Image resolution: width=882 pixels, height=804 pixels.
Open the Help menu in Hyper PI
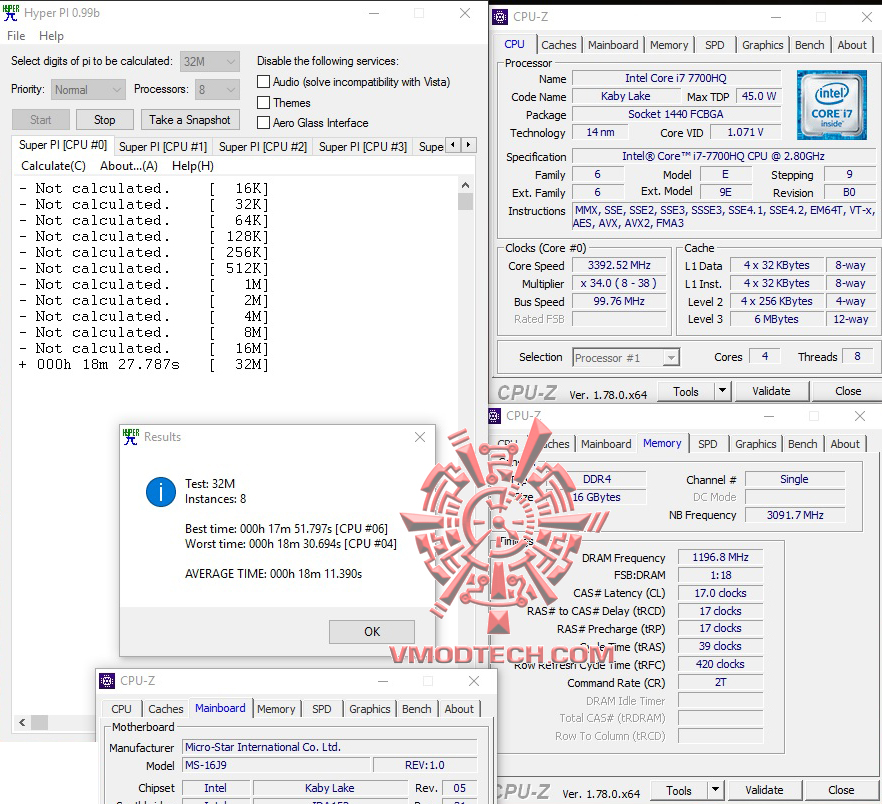click(51, 36)
